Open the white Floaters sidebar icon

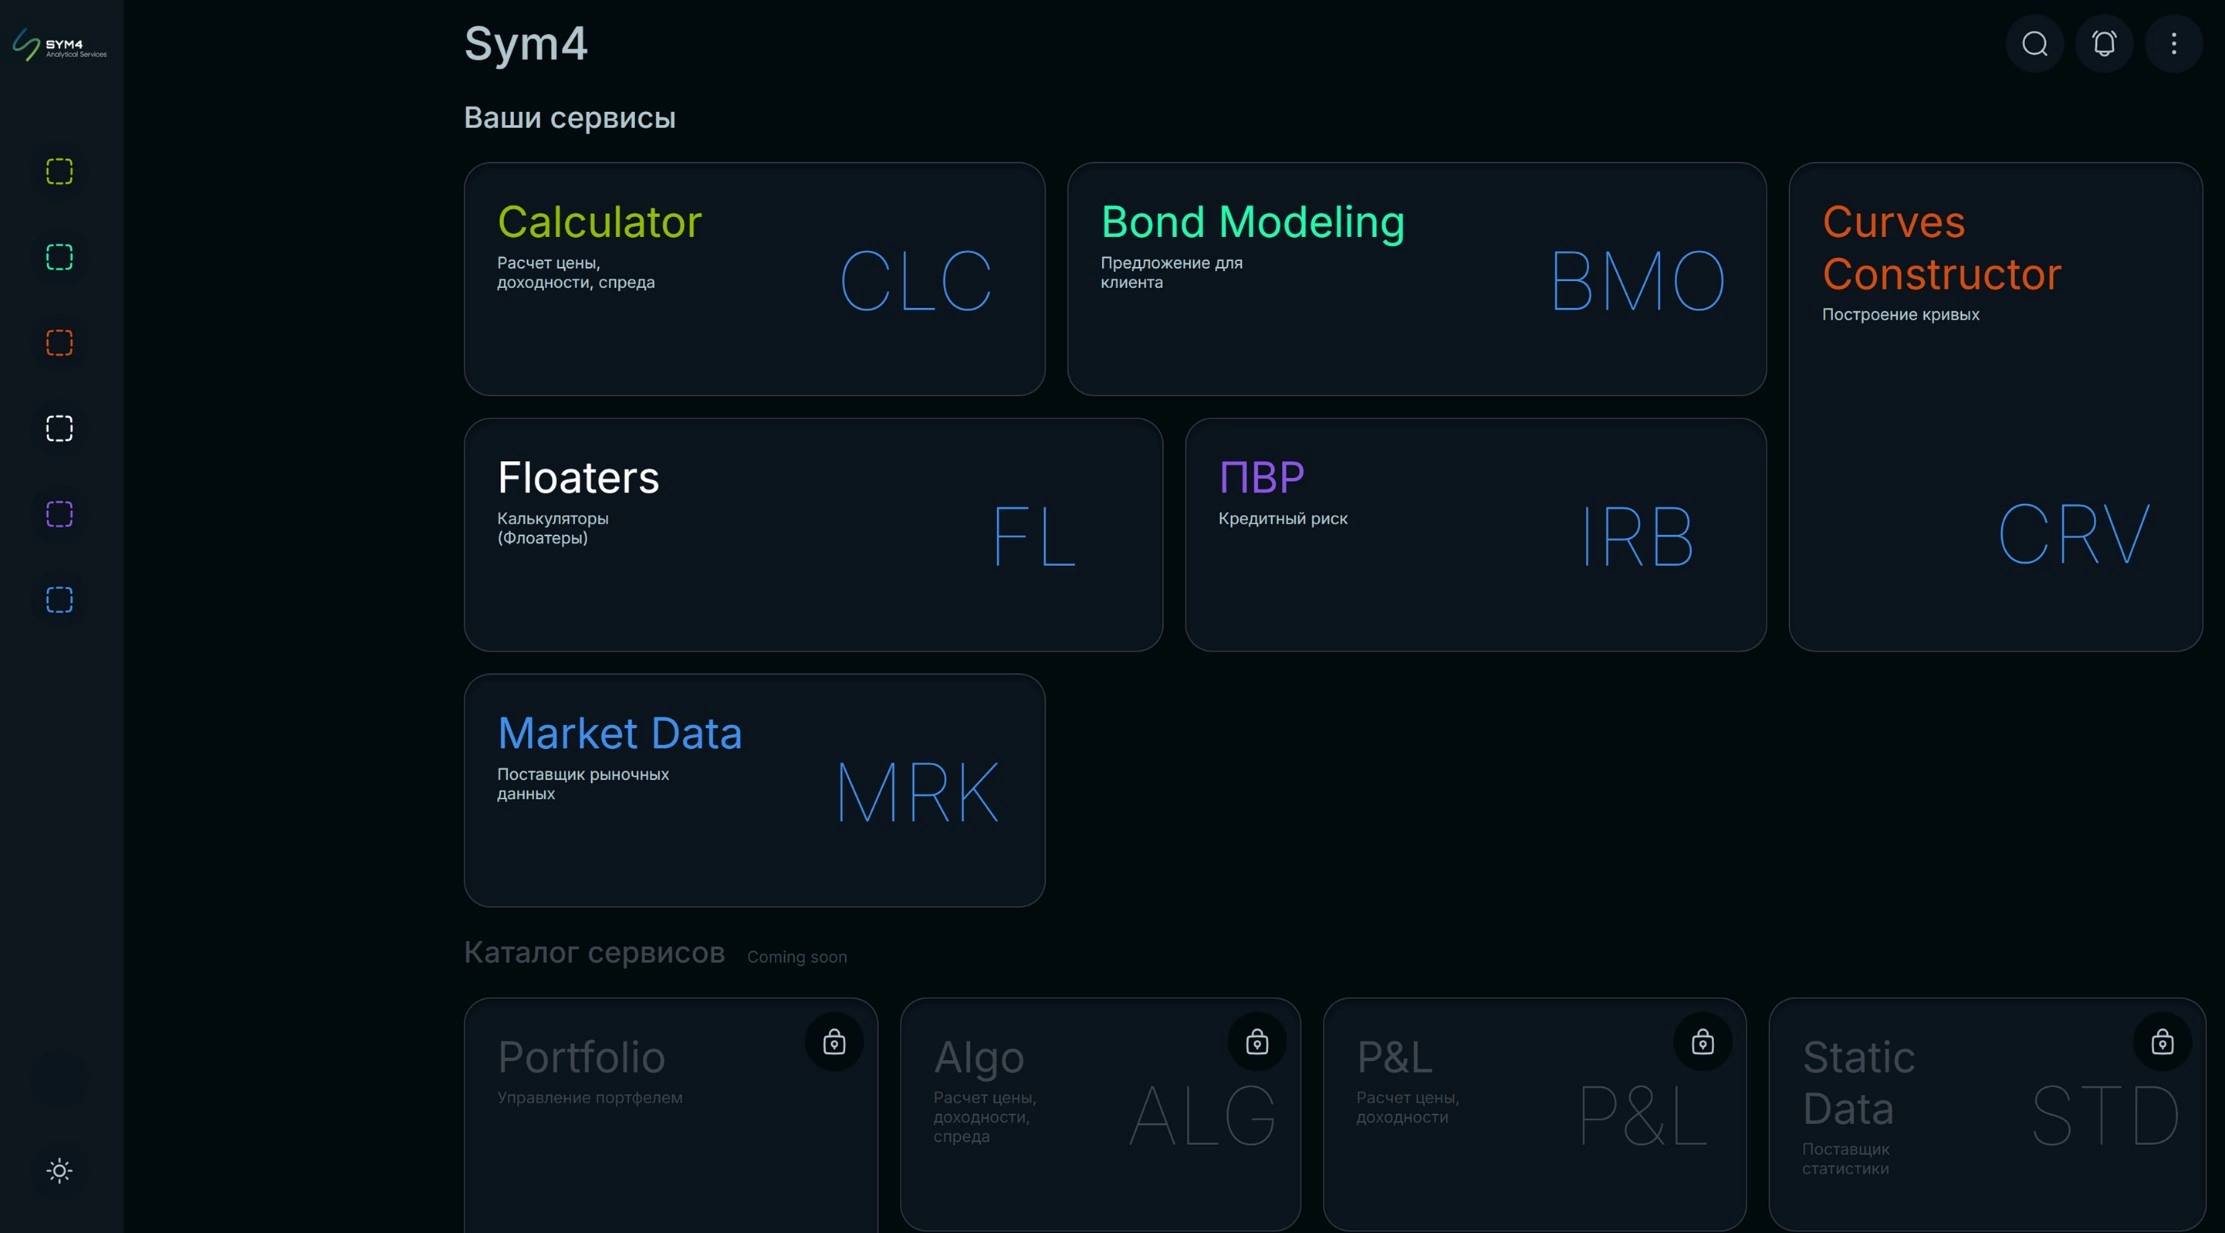tap(60, 428)
